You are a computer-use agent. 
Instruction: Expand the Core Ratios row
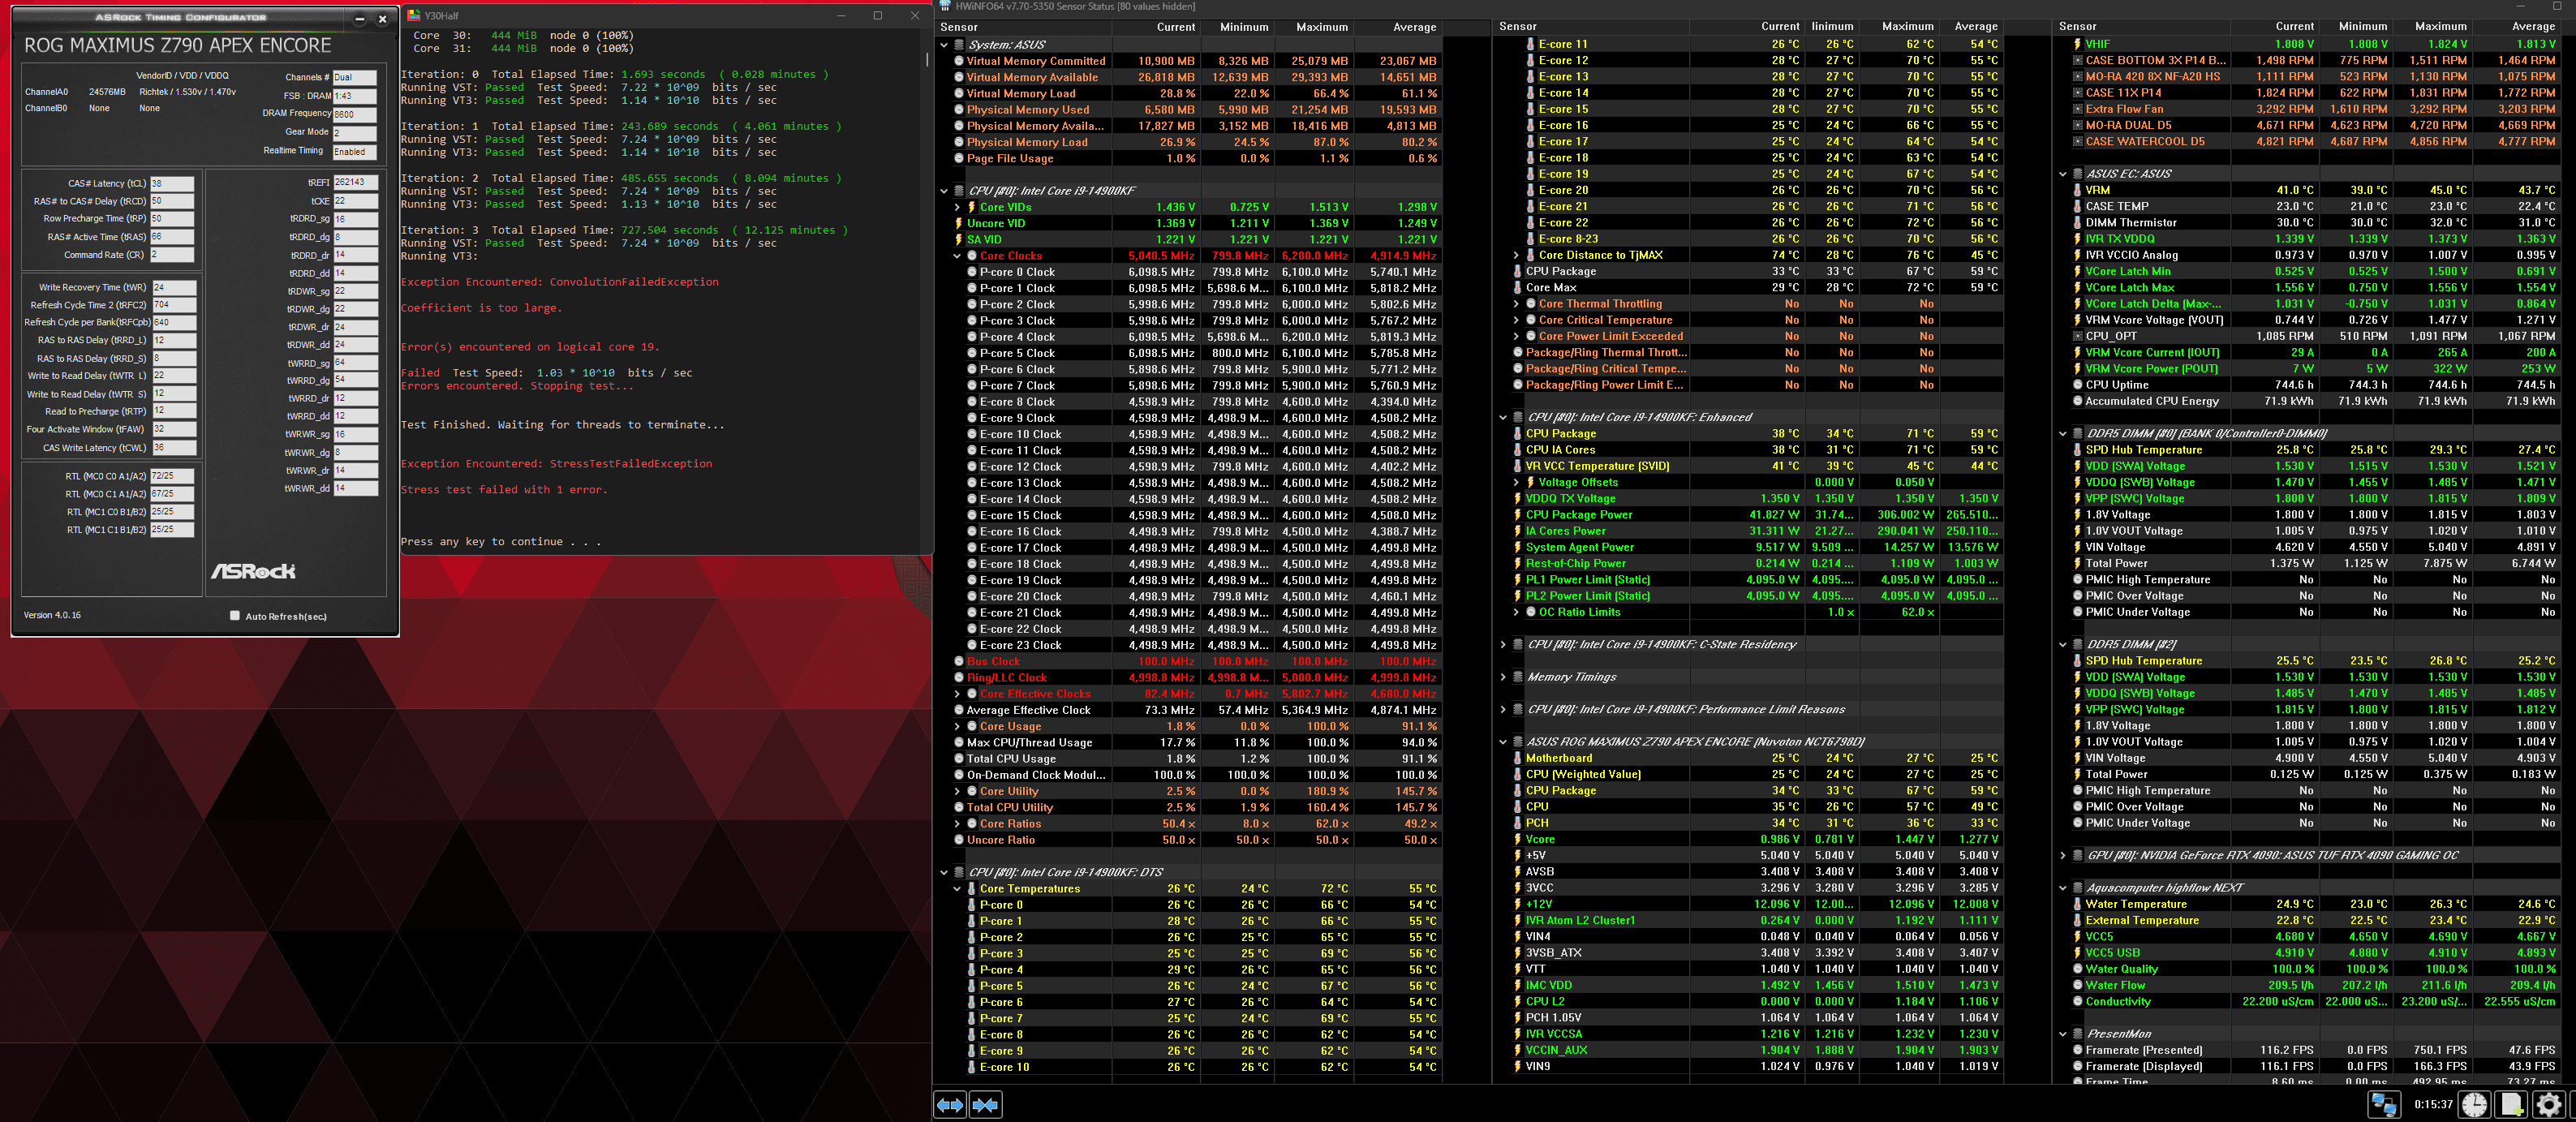click(x=957, y=824)
